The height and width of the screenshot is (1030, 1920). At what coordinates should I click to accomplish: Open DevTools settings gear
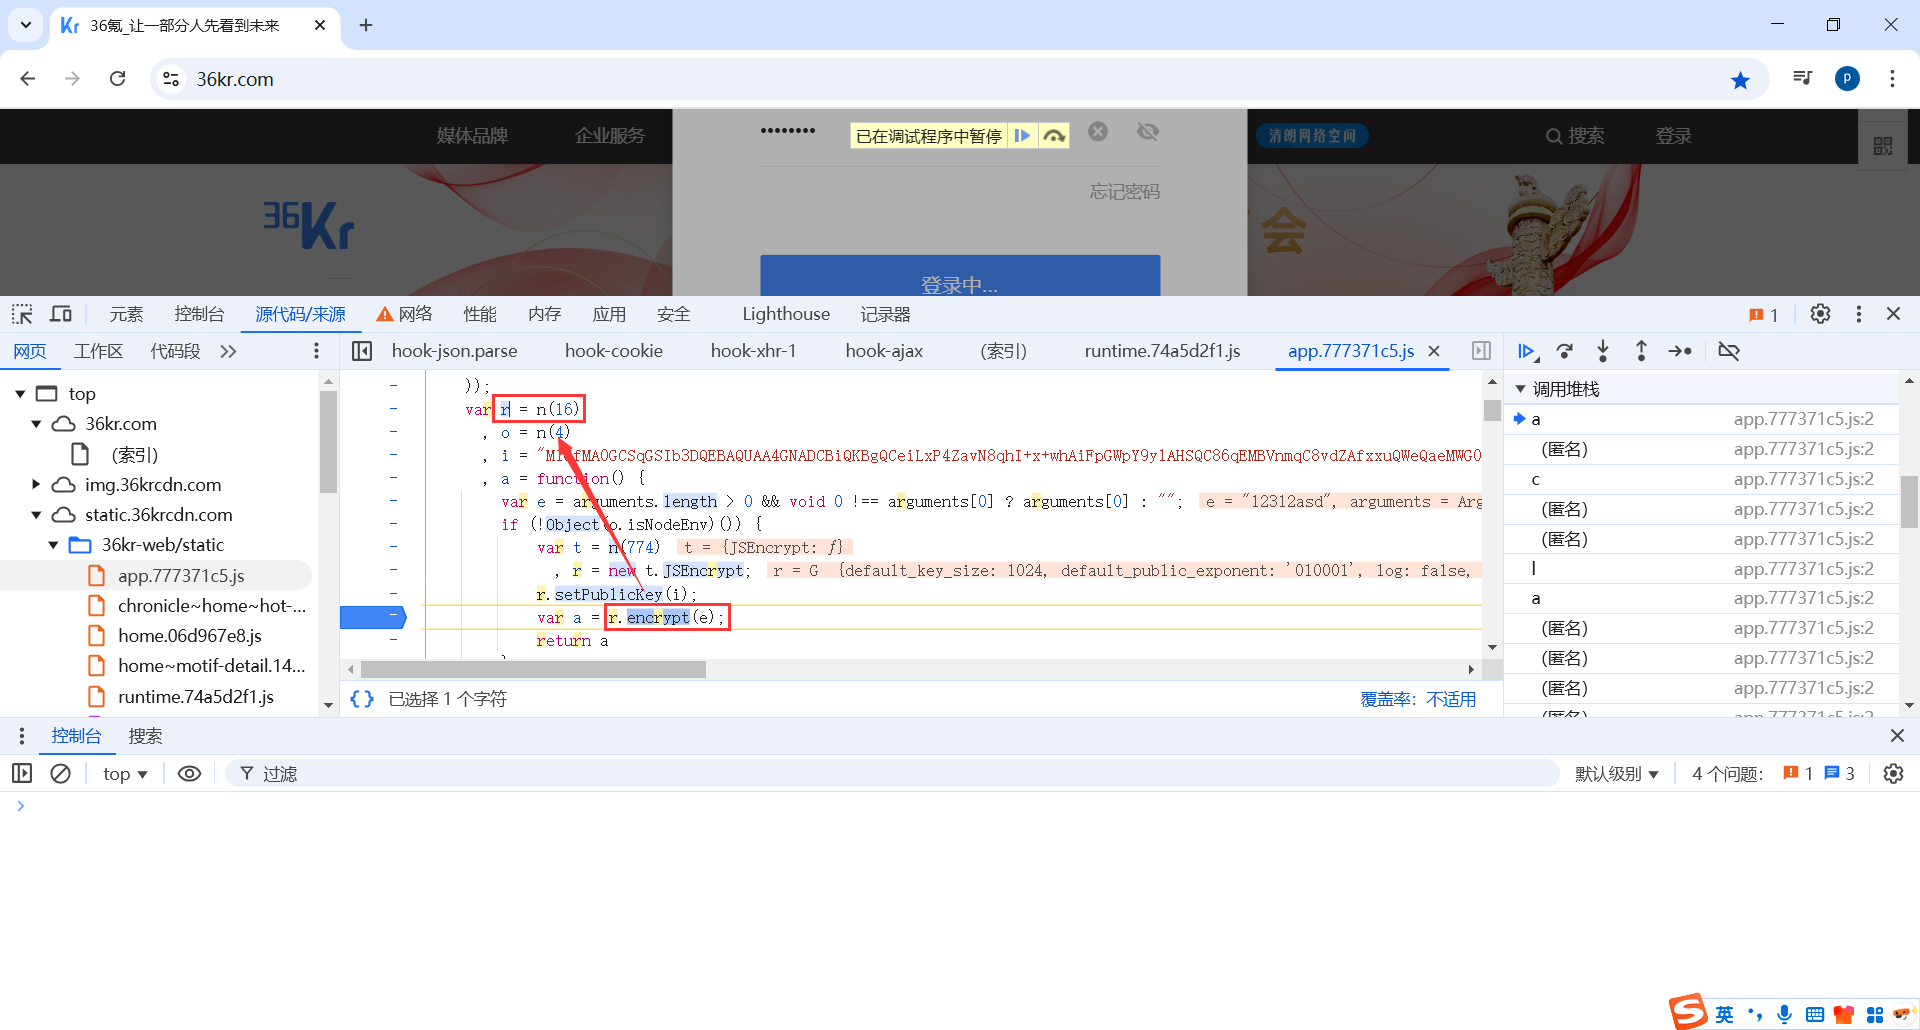pyautogui.click(x=1820, y=314)
